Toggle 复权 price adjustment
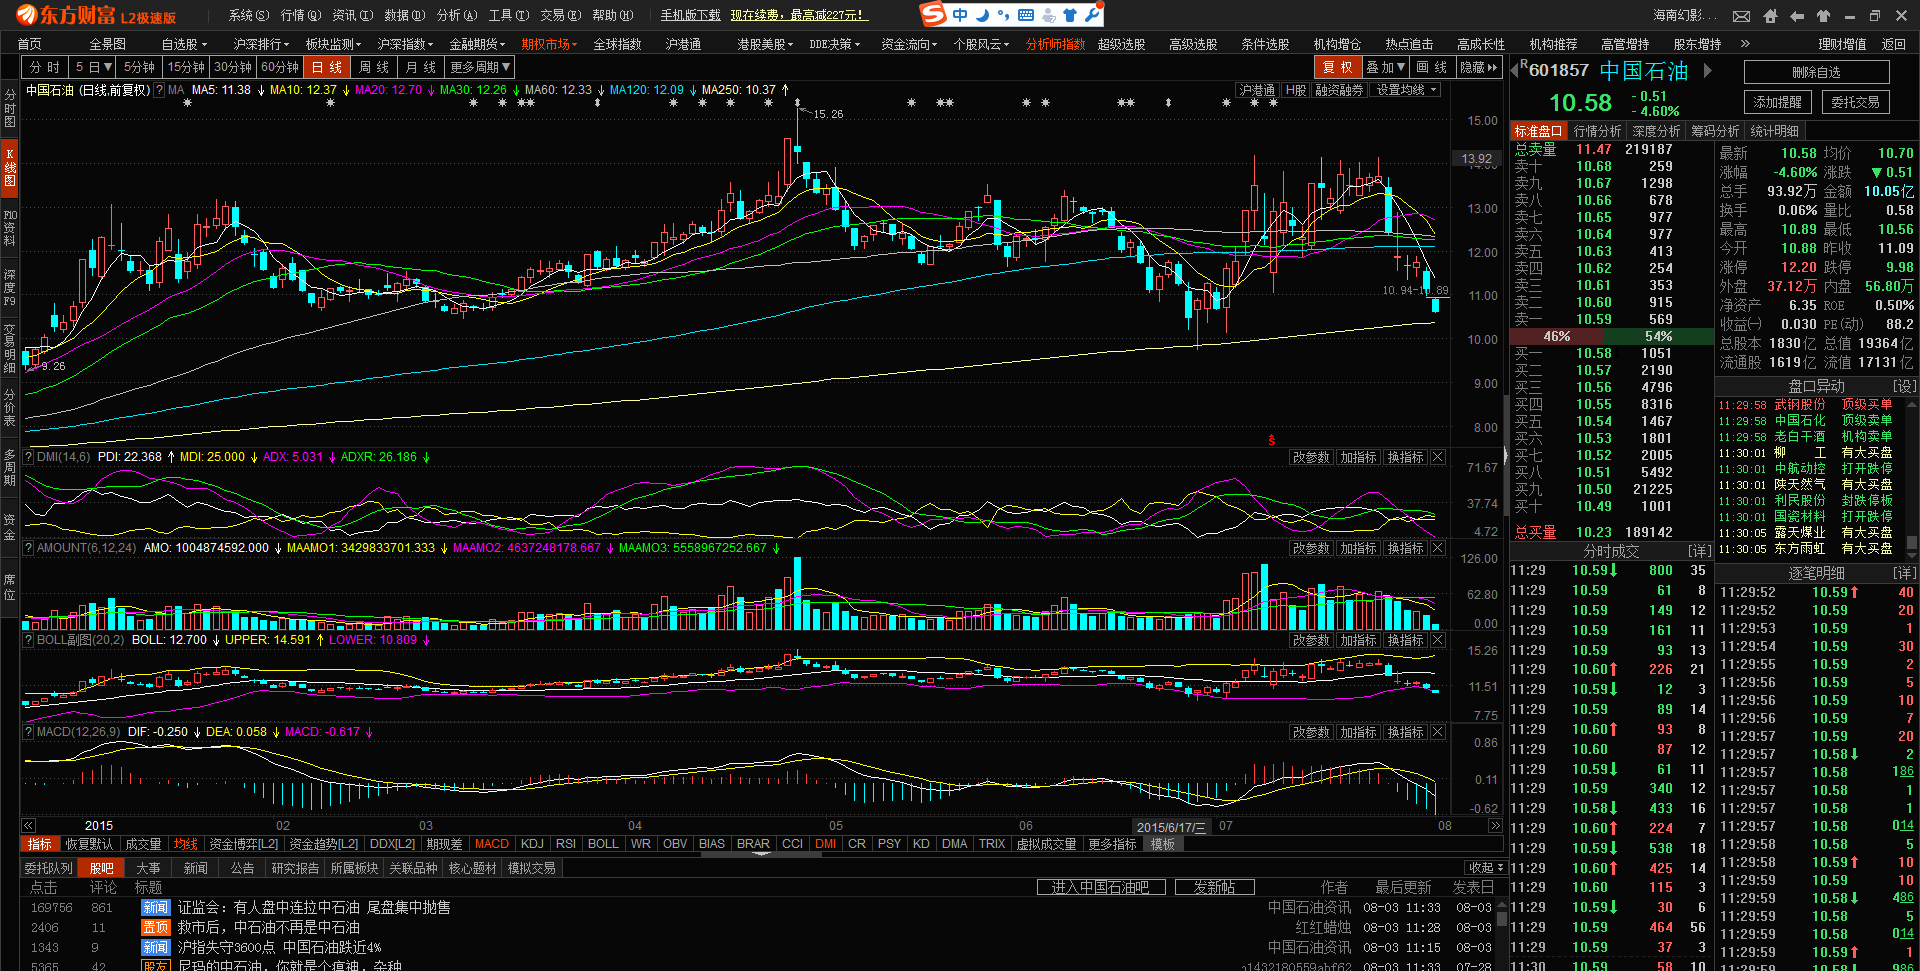This screenshot has height=971, width=1920. click(x=1338, y=67)
